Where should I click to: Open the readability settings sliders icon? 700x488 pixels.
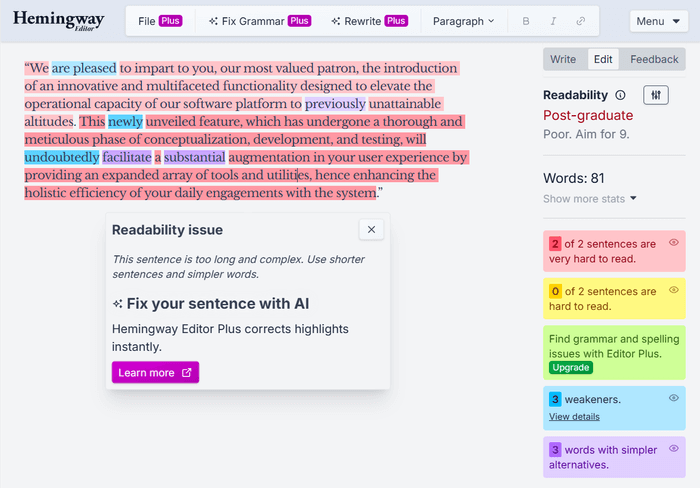coord(656,95)
